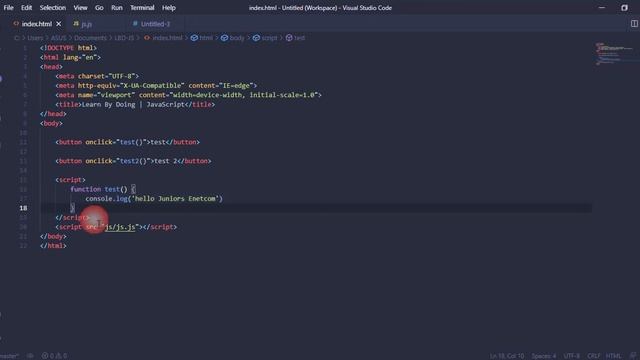Open the Edit menu
This screenshot has width=640, height=360.
pos(27,8)
